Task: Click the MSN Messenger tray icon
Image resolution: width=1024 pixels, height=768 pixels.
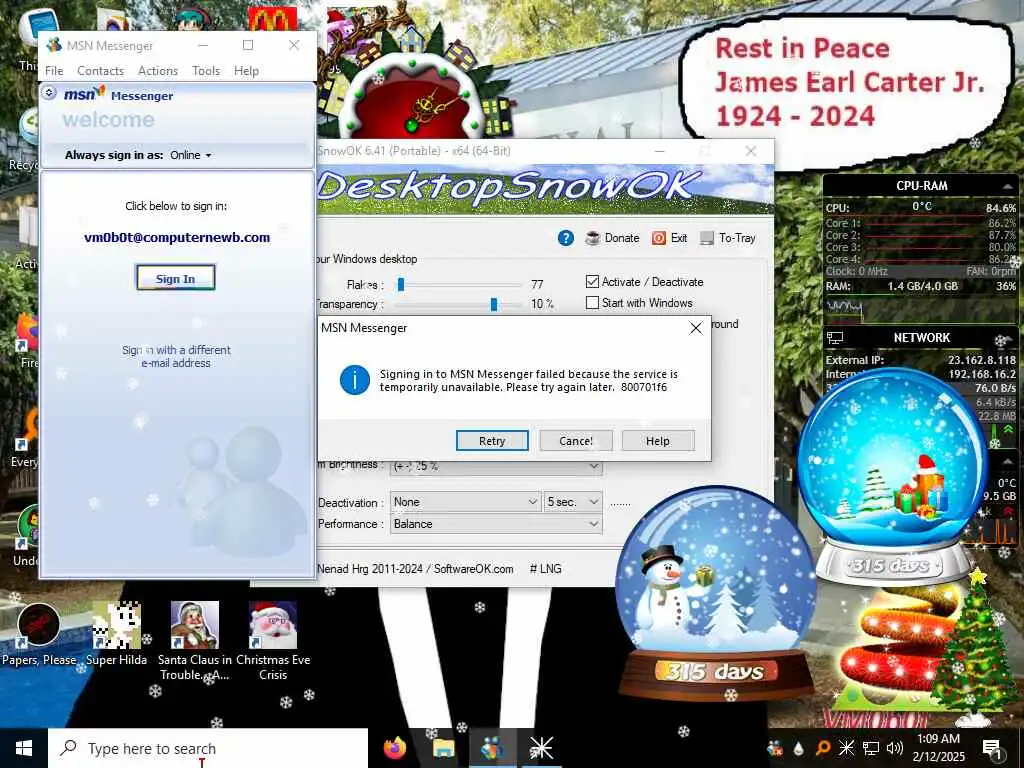Action: coord(775,748)
